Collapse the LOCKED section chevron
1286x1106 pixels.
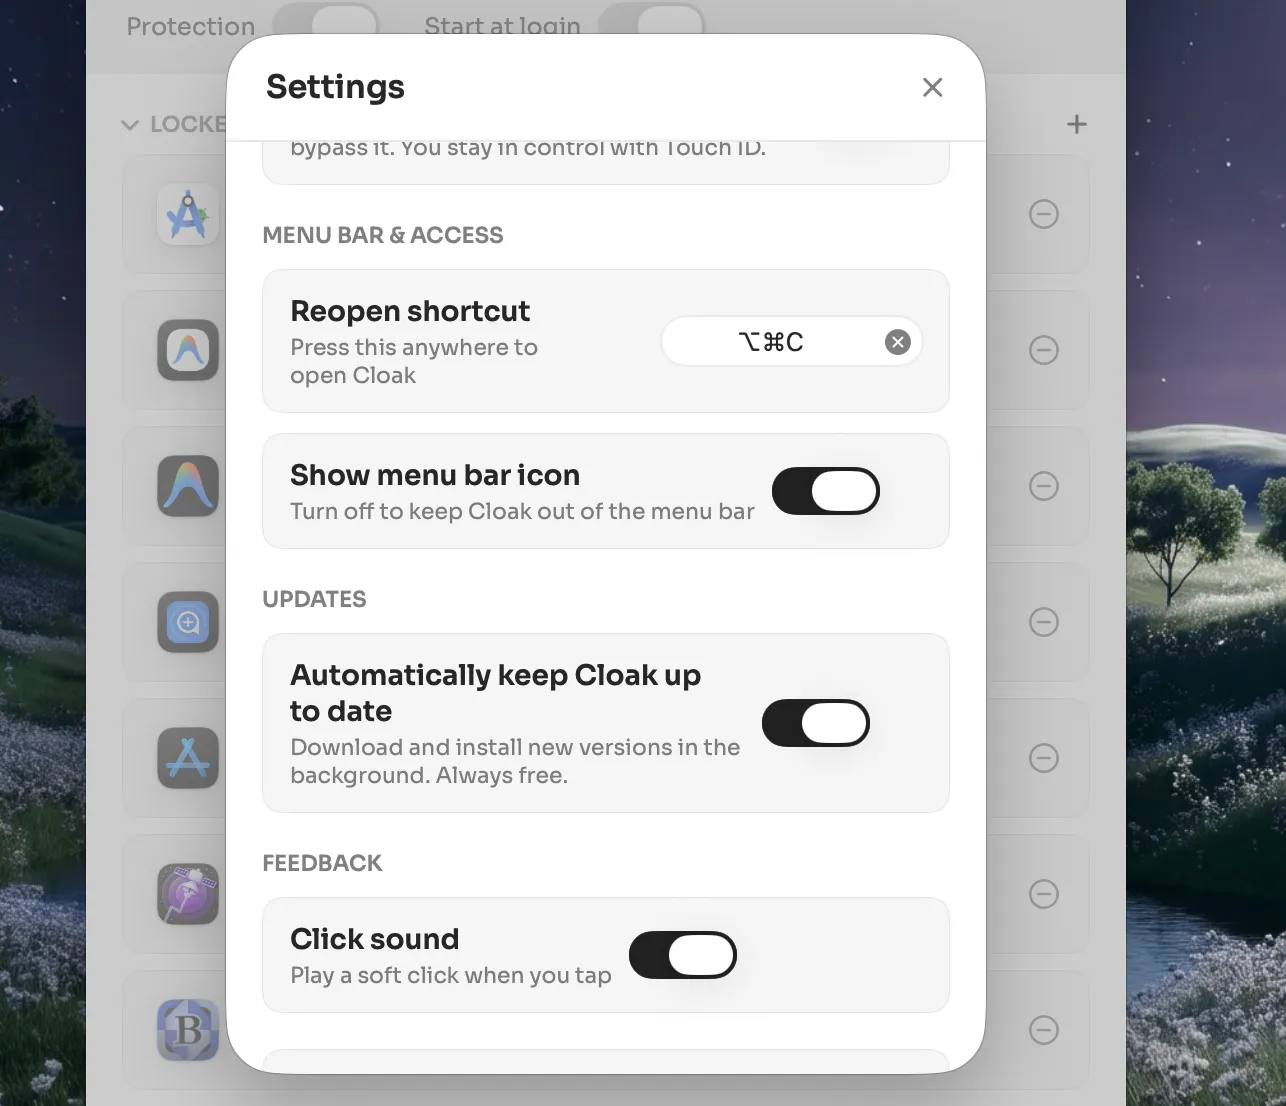click(129, 125)
